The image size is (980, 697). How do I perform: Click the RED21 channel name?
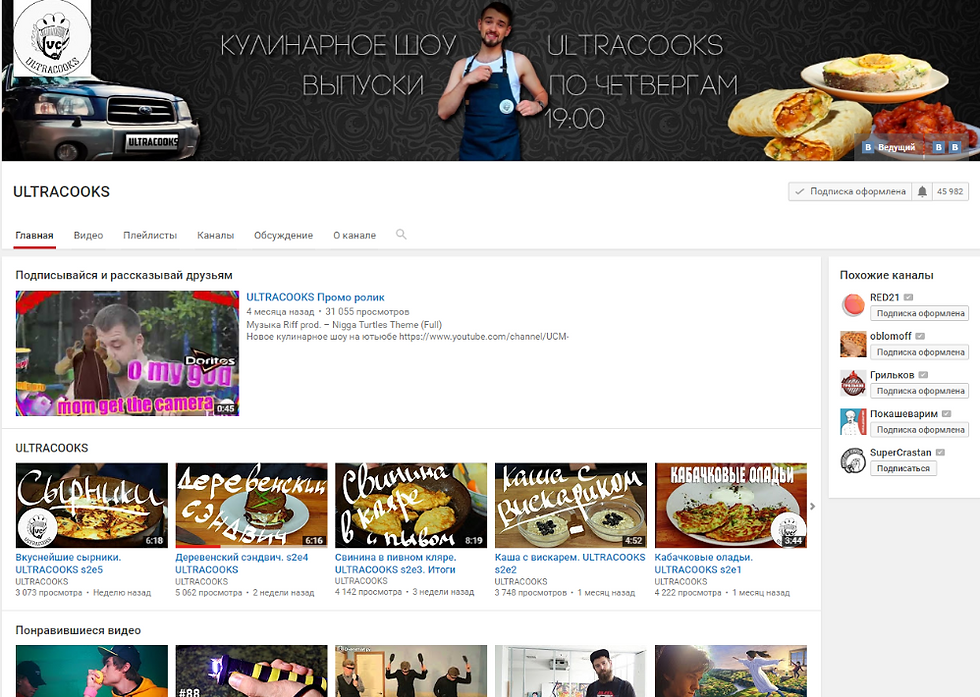(884, 298)
